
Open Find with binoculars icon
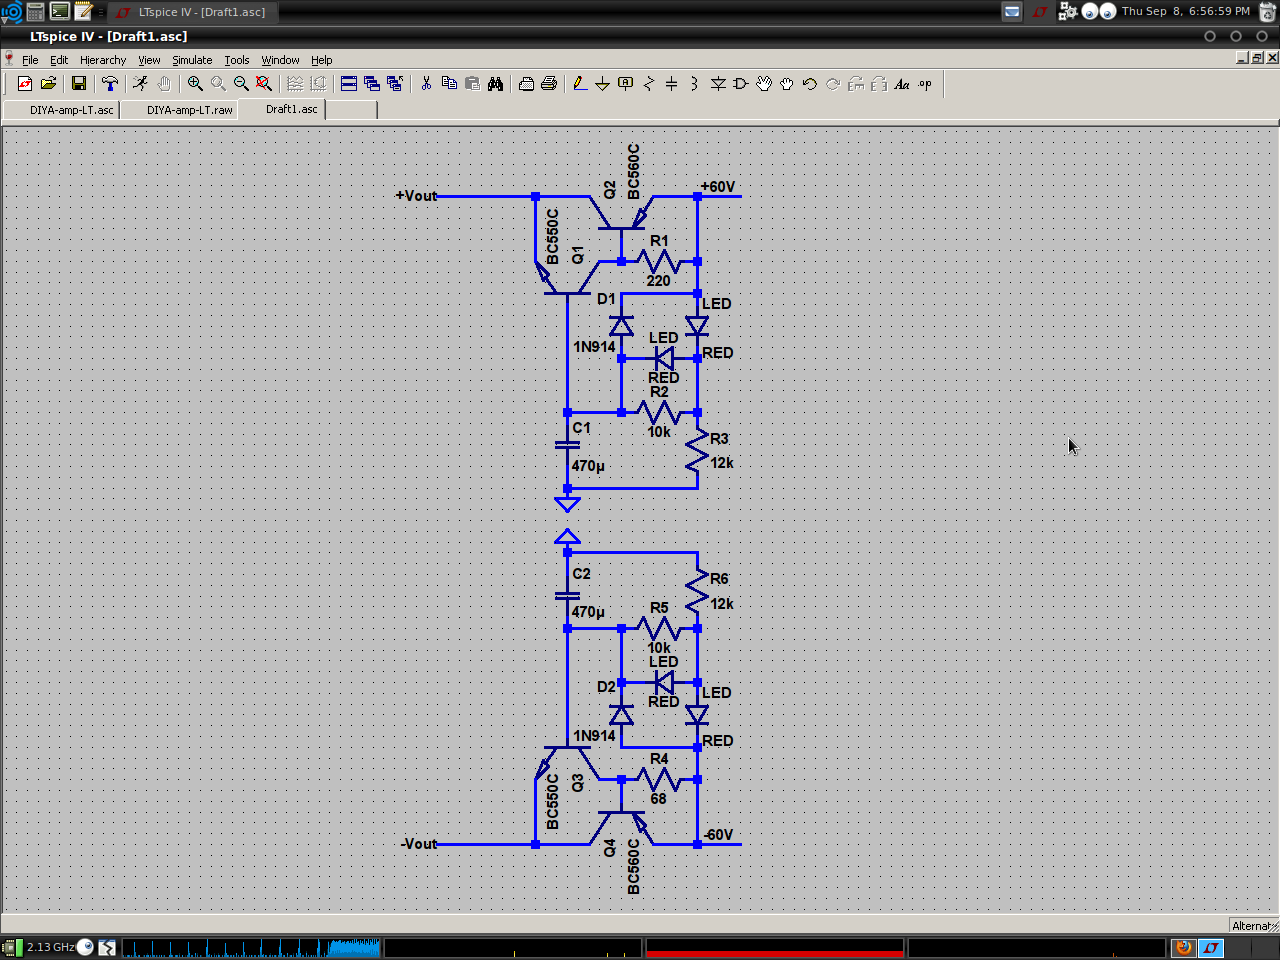(x=495, y=84)
